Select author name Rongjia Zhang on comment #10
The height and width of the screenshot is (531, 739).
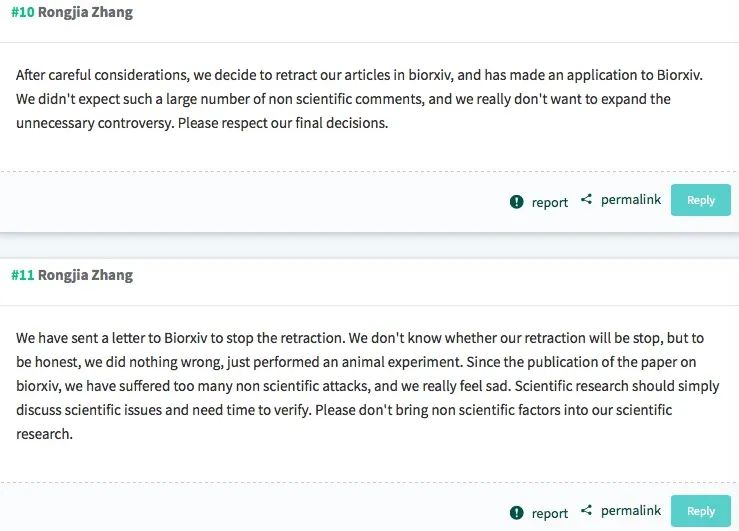click(x=85, y=13)
